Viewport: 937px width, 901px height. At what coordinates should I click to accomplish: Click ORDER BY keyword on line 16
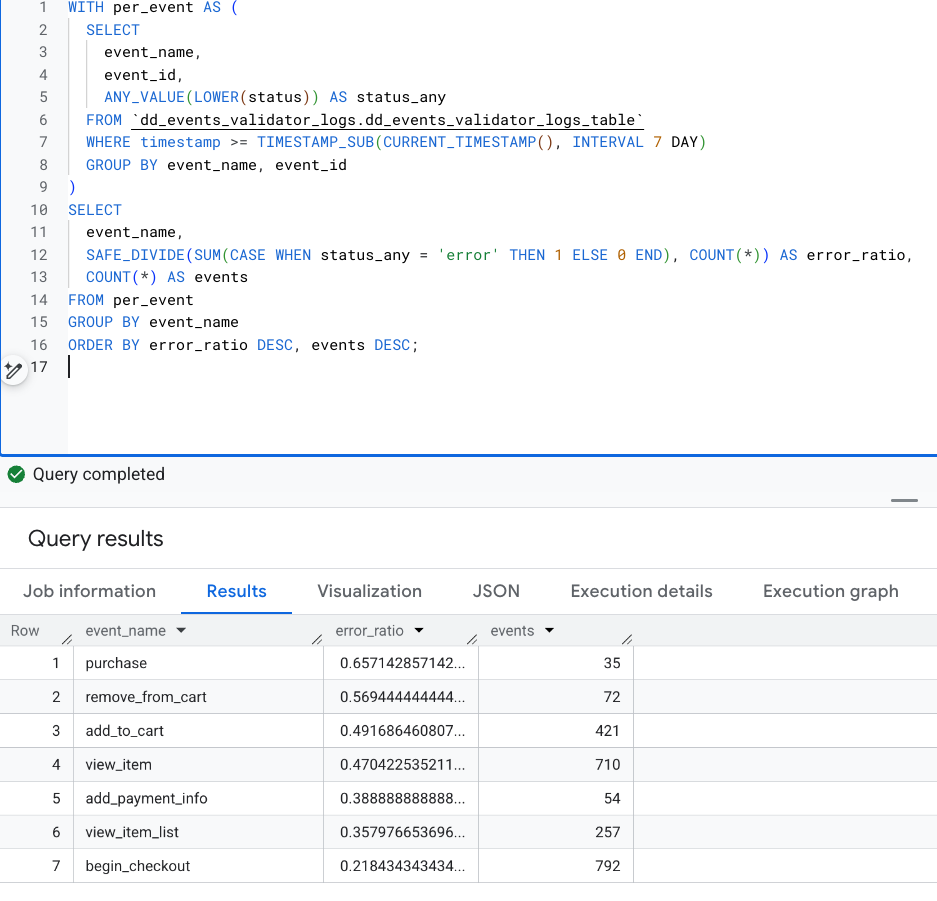point(103,345)
